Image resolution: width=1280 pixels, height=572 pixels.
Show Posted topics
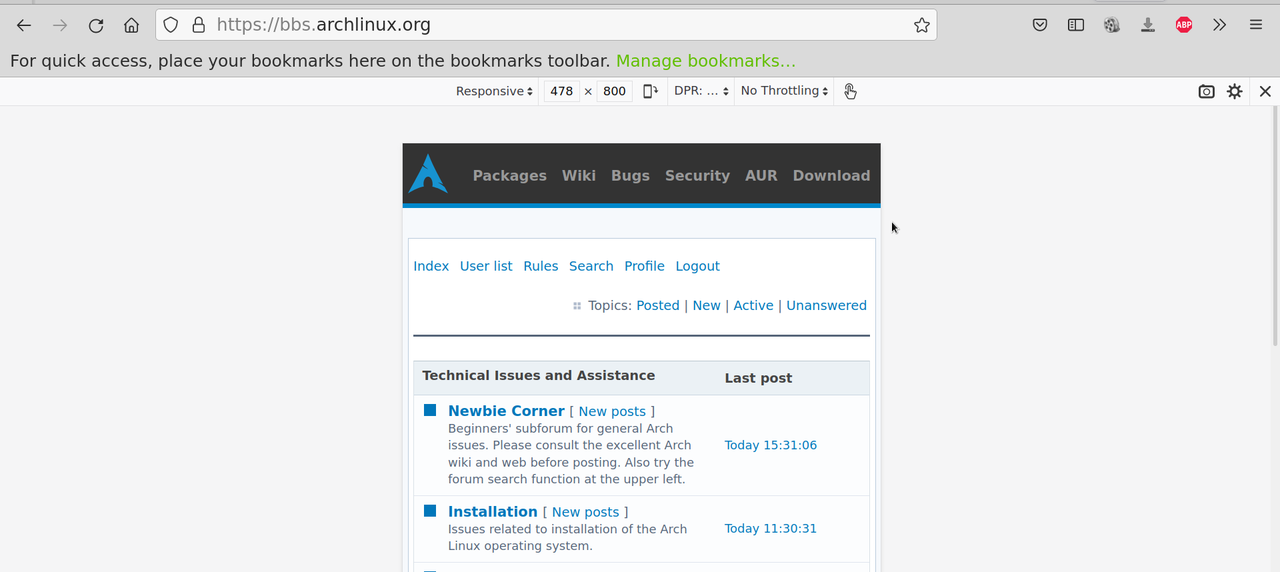coord(658,305)
